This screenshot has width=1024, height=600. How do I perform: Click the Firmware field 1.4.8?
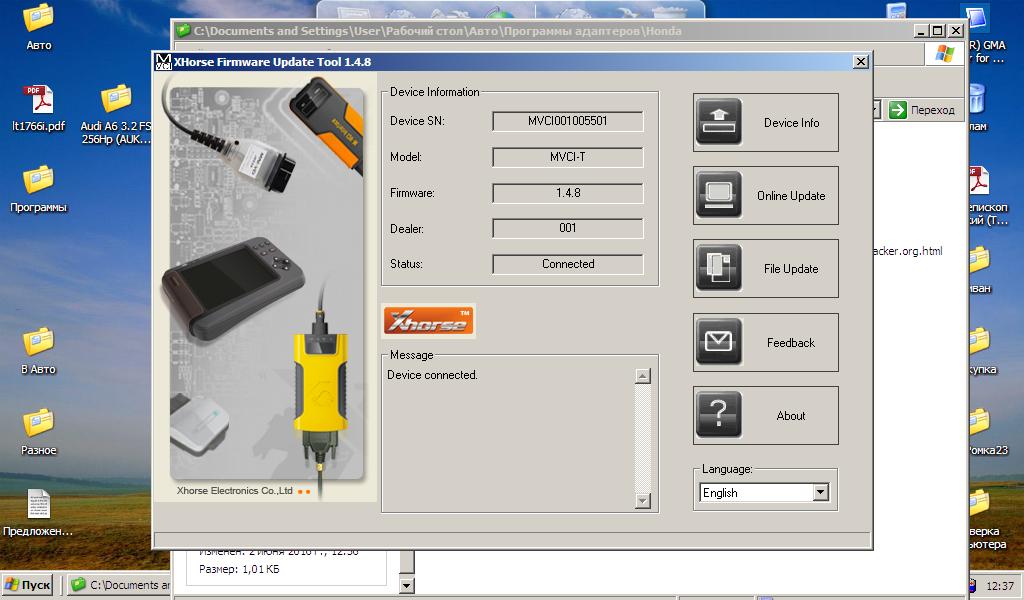coord(568,193)
